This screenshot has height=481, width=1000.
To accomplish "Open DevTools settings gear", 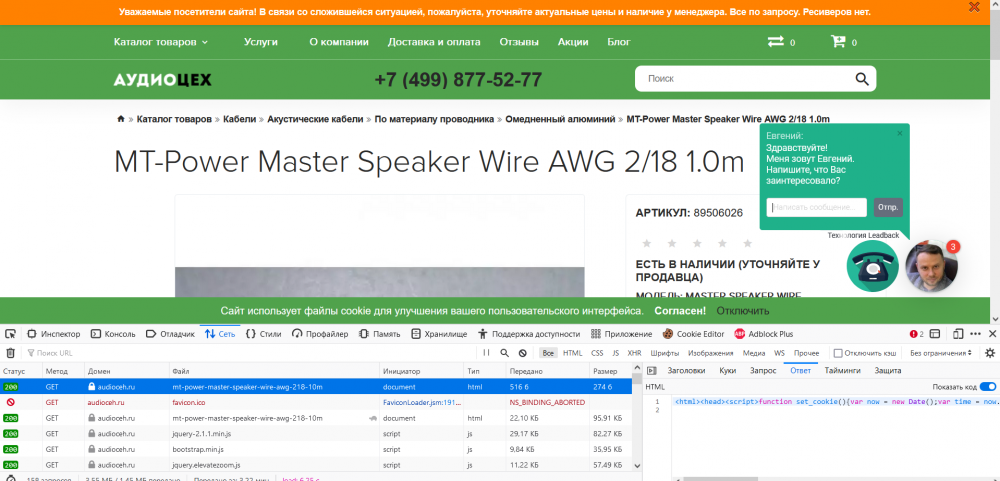I will 990,353.
